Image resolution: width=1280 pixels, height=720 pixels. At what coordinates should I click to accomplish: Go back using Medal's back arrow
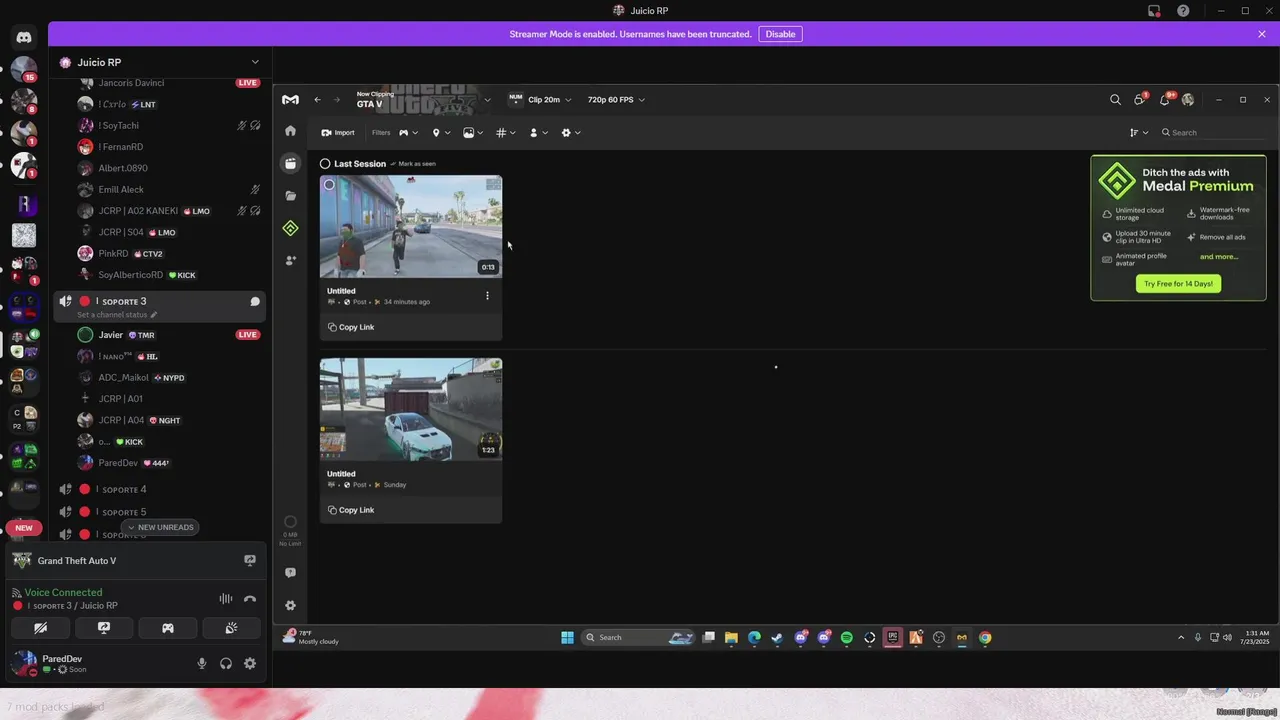coord(317,100)
